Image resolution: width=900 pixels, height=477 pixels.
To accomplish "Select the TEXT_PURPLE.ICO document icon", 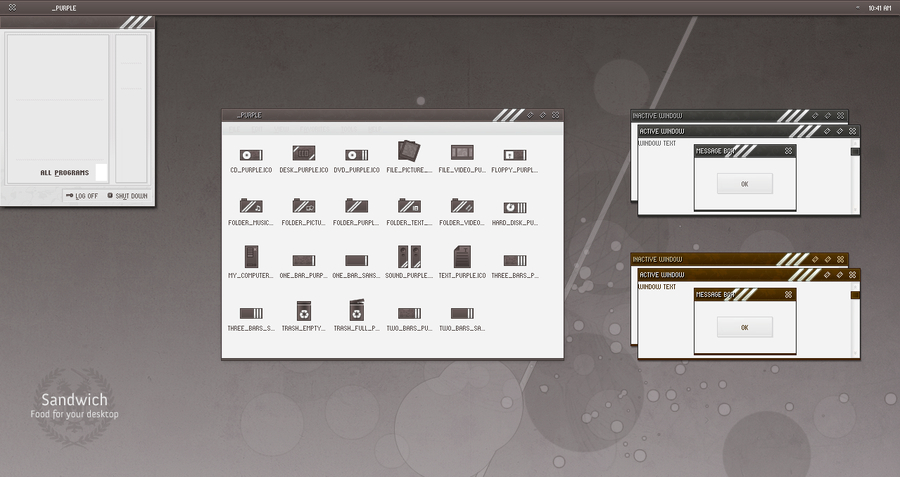I will (x=462, y=257).
